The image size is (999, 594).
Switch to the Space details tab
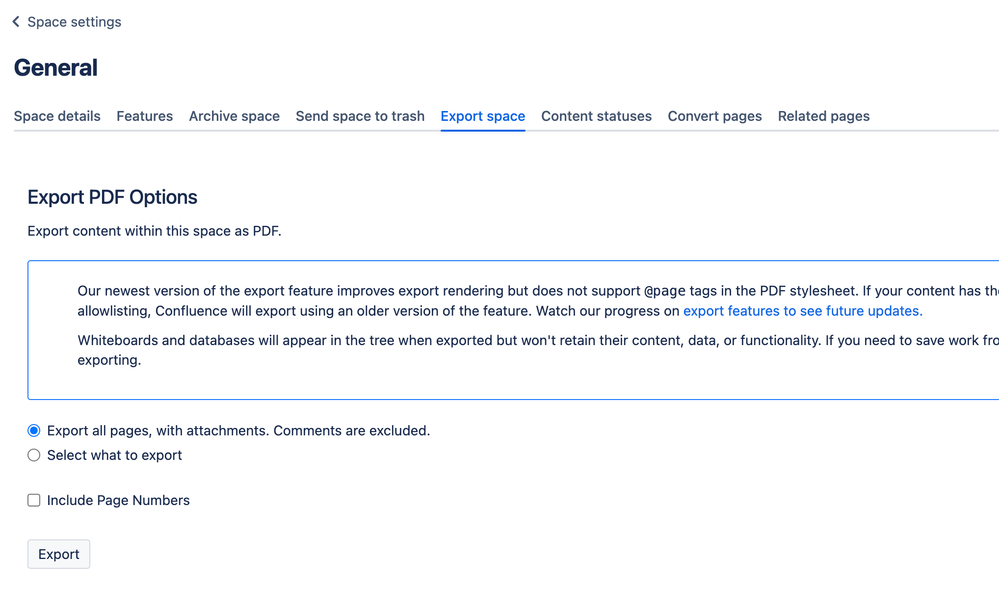point(56,116)
